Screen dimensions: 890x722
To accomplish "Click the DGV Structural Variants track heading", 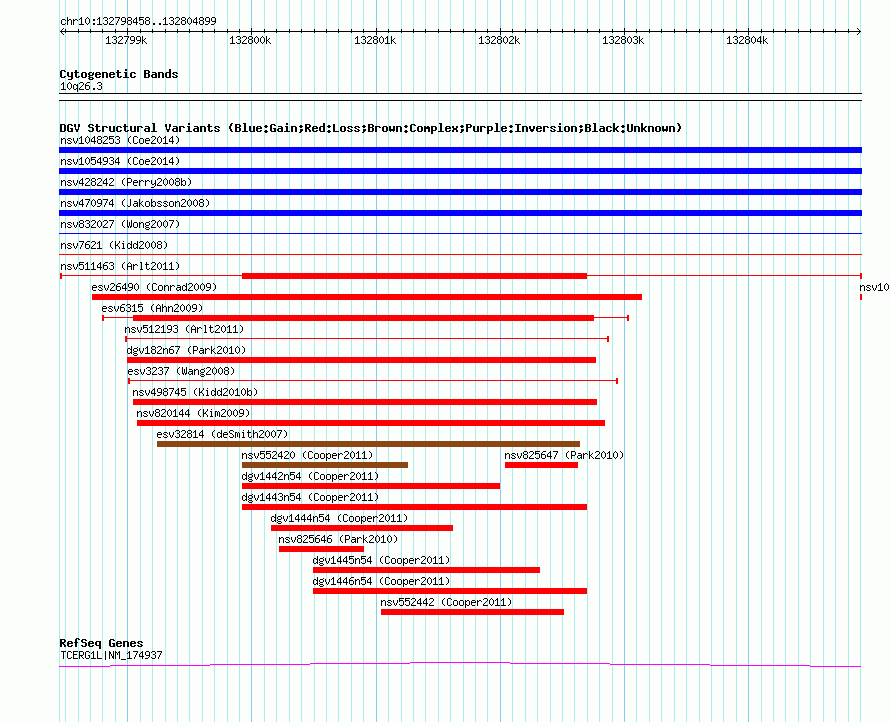I will [371, 128].
